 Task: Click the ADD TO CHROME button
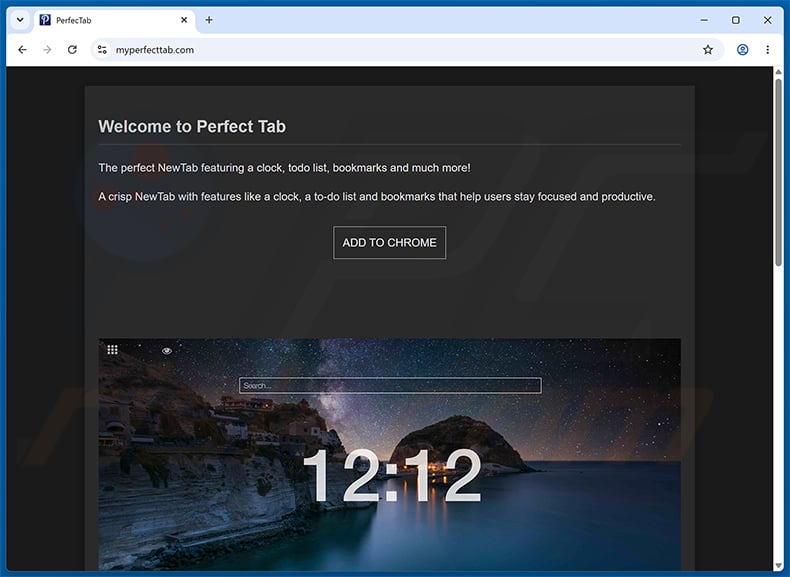389,242
